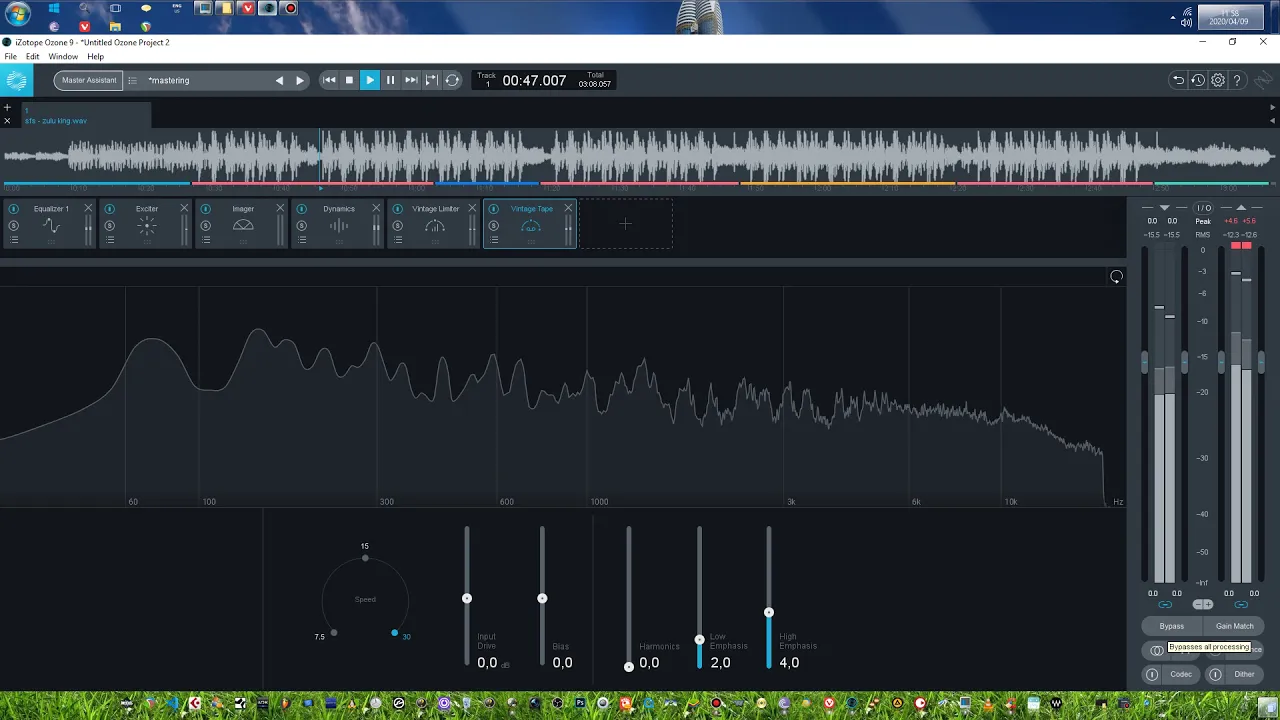The width and height of the screenshot is (1280, 720).
Task: Open Vintage Tape module preset list
Action: (494, 240)
